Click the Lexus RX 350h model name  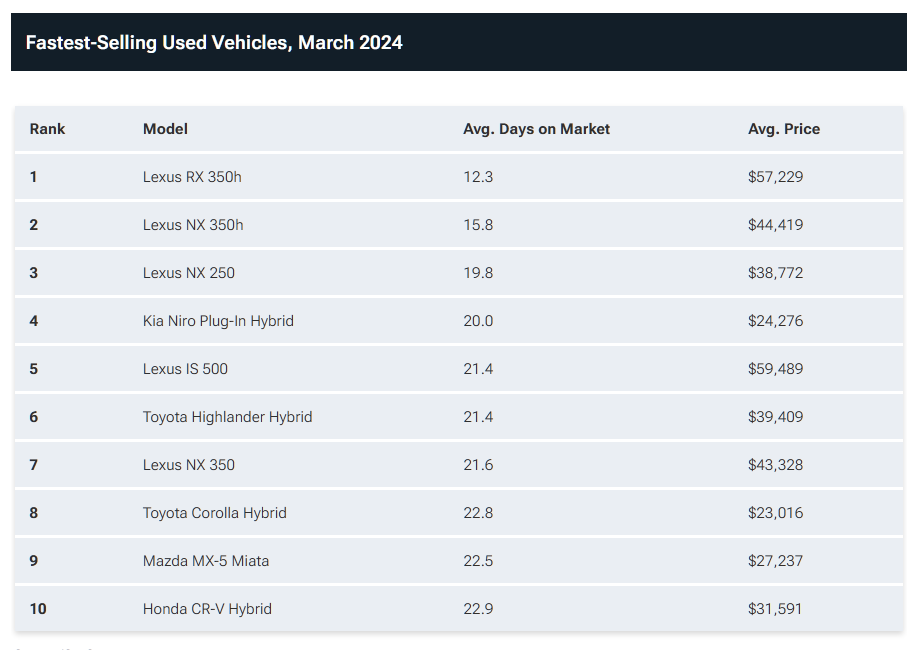(192, 177)
